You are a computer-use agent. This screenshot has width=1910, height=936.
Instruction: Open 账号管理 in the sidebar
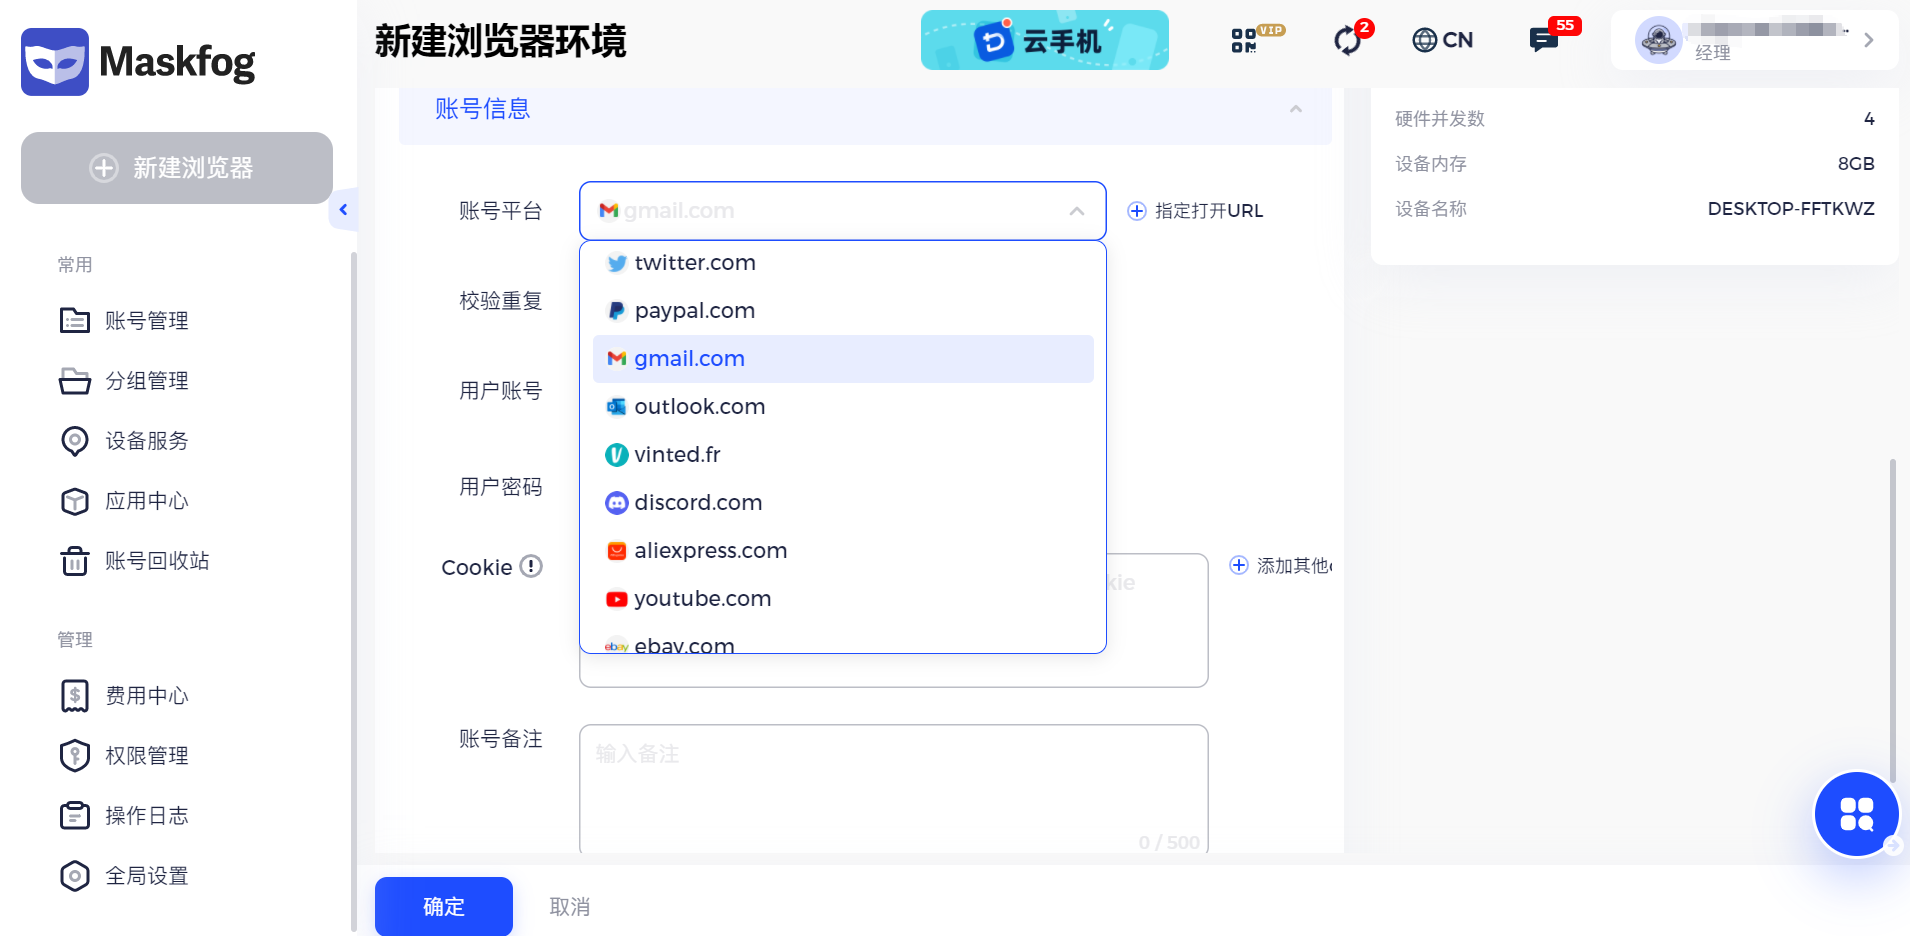[x=125, y=321]
